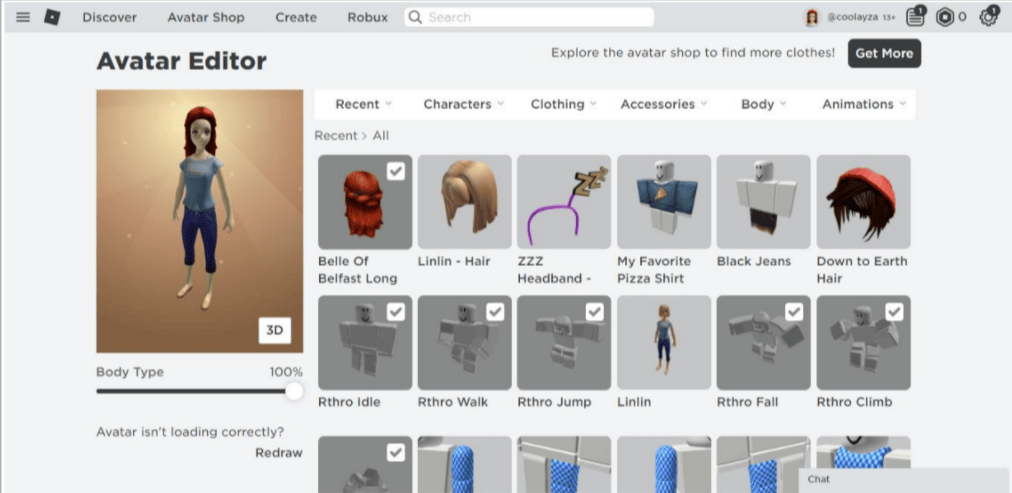Switch avatar preview to 3D
This screenshot has height=493, width=1012.
point(274,331)
